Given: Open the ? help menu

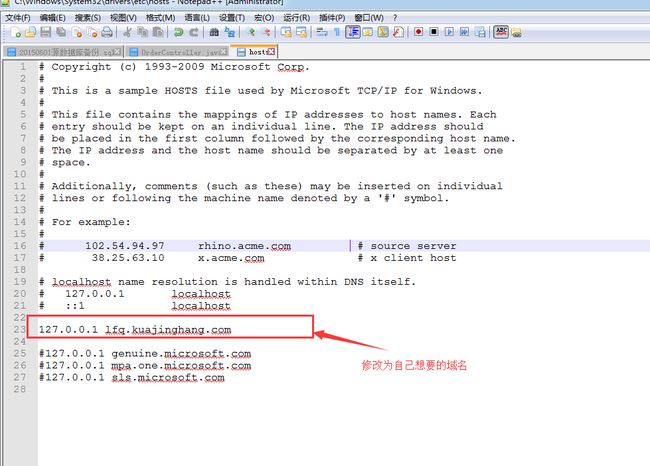Looking at the screenshot, I should click(x=395, y=18).
